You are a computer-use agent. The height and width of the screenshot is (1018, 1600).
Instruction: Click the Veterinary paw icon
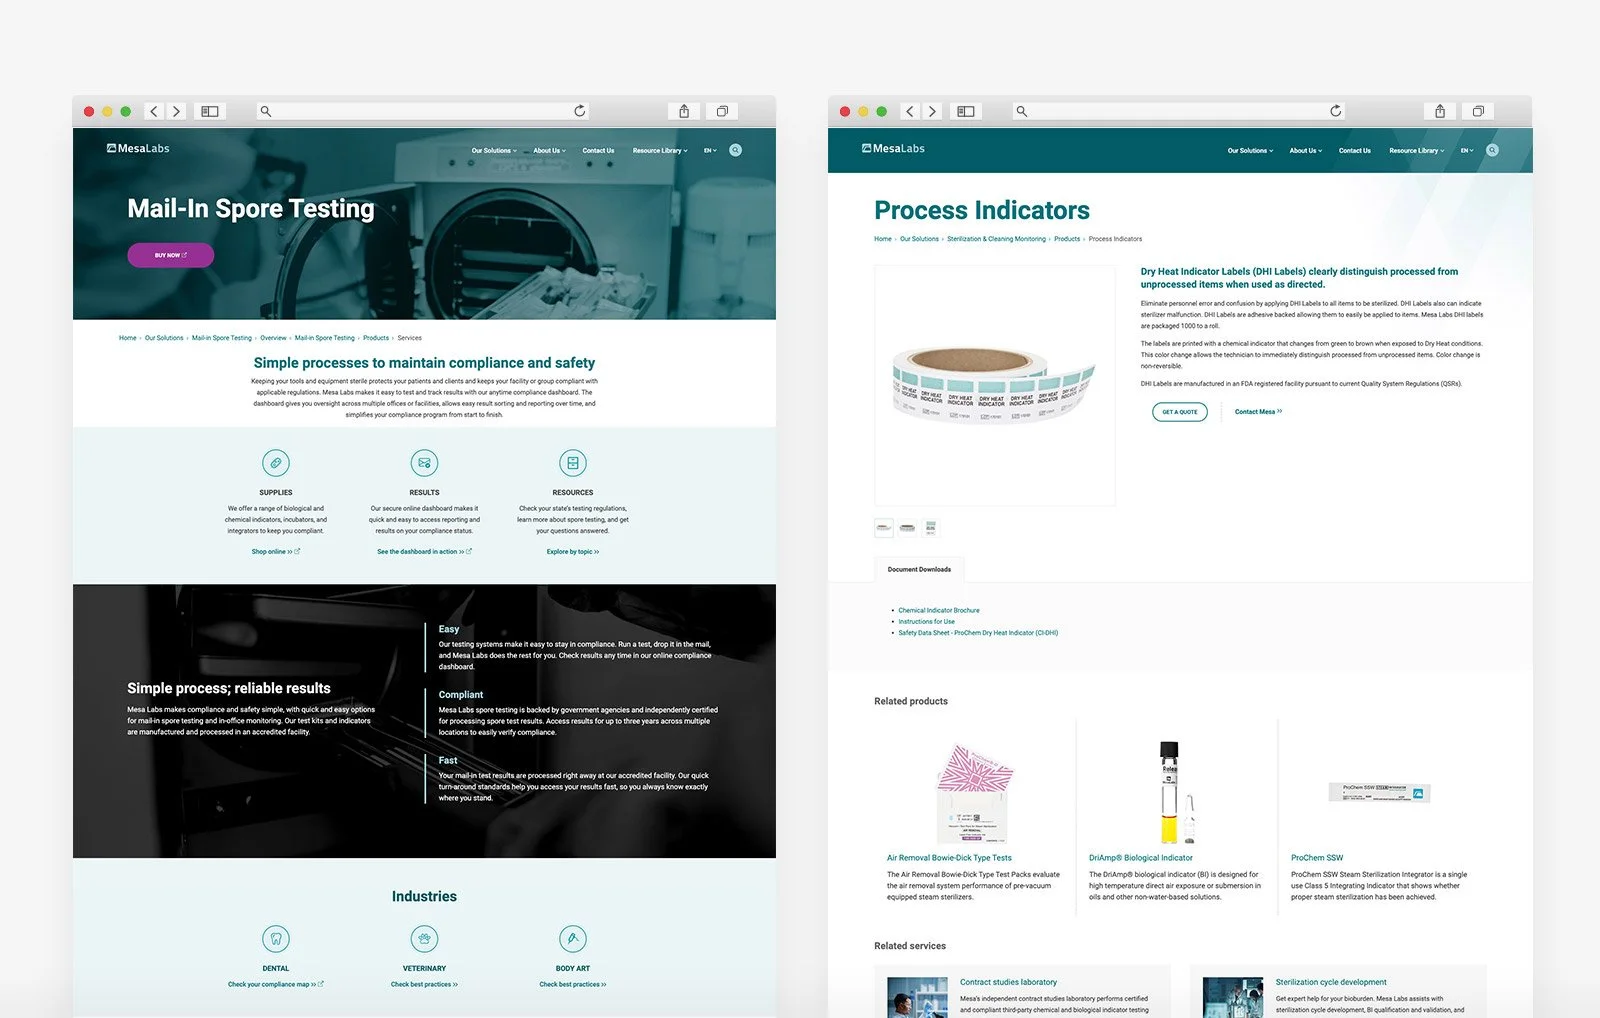click(x=424, y=939)
